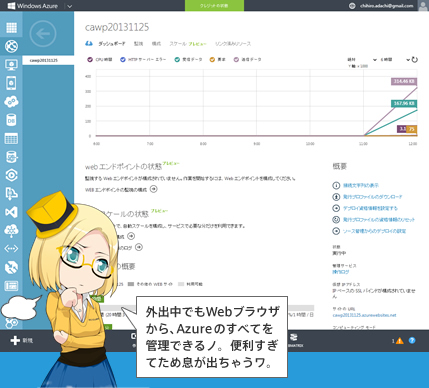Open the 相対 display mode dropdown

click(362, 60)
